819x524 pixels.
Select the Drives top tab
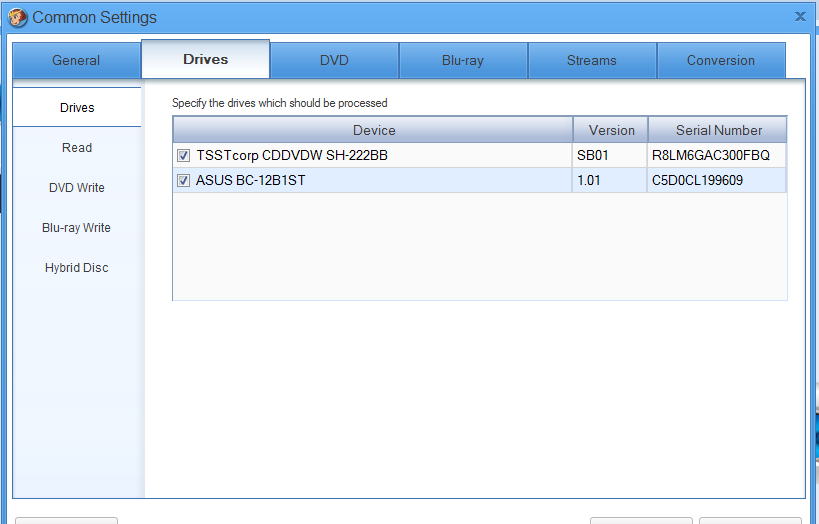(205, 59)
